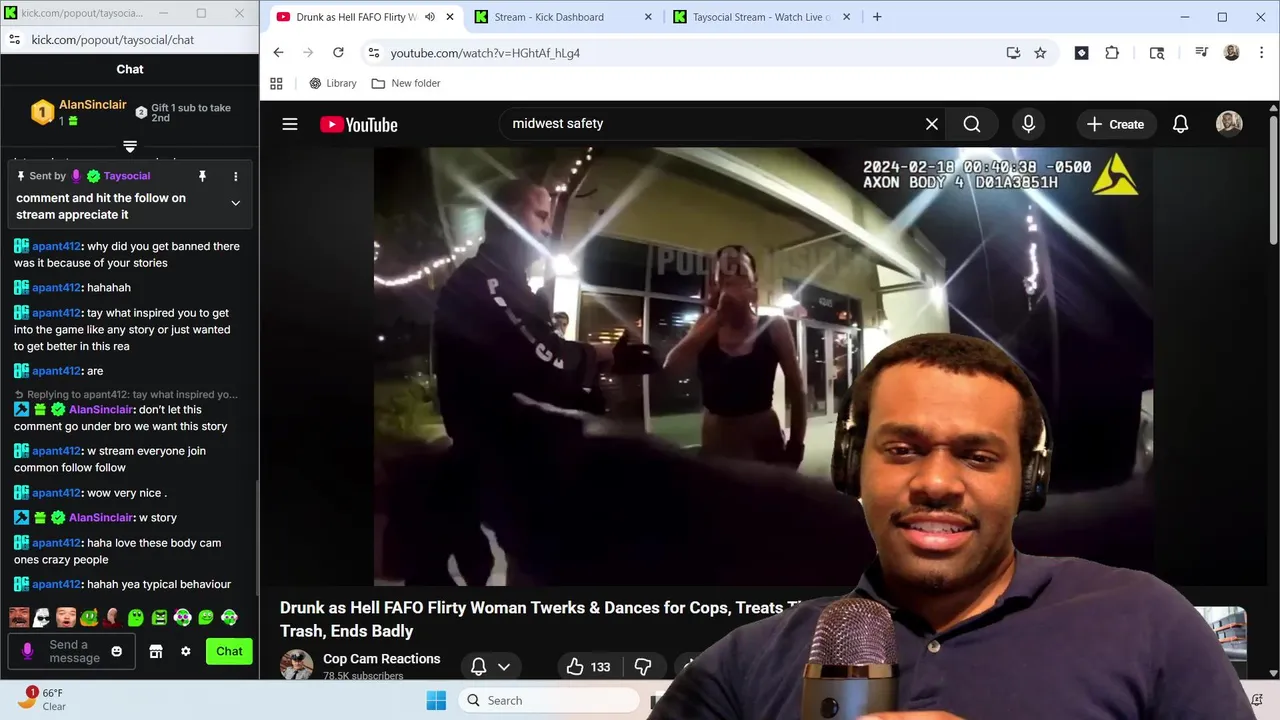This screenshot has width=1280, height=720.
Task: Open the Chrome three-dot menu
Action: [1260, 53]
